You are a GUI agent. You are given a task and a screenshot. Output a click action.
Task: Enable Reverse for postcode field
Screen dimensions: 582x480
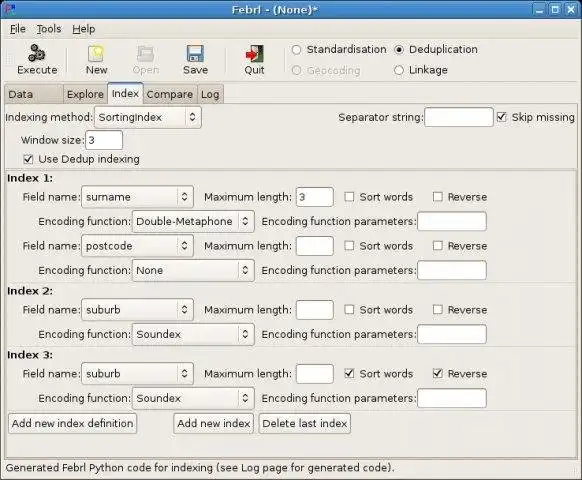point(438,246)
